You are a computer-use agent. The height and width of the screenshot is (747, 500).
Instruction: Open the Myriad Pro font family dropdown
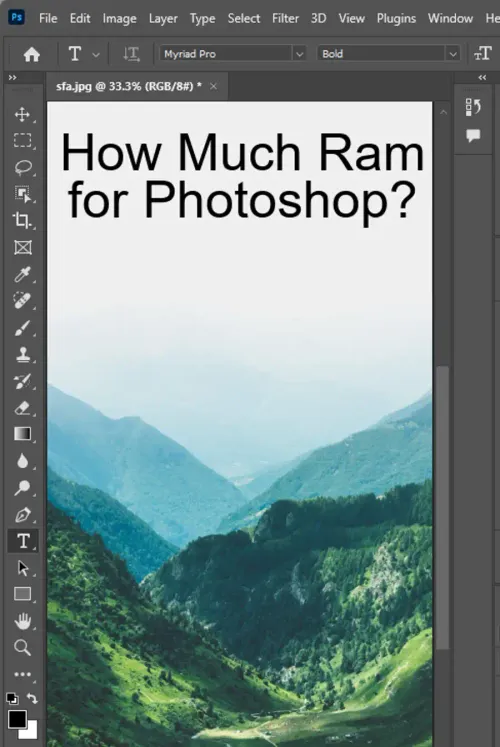pos(300,54)
